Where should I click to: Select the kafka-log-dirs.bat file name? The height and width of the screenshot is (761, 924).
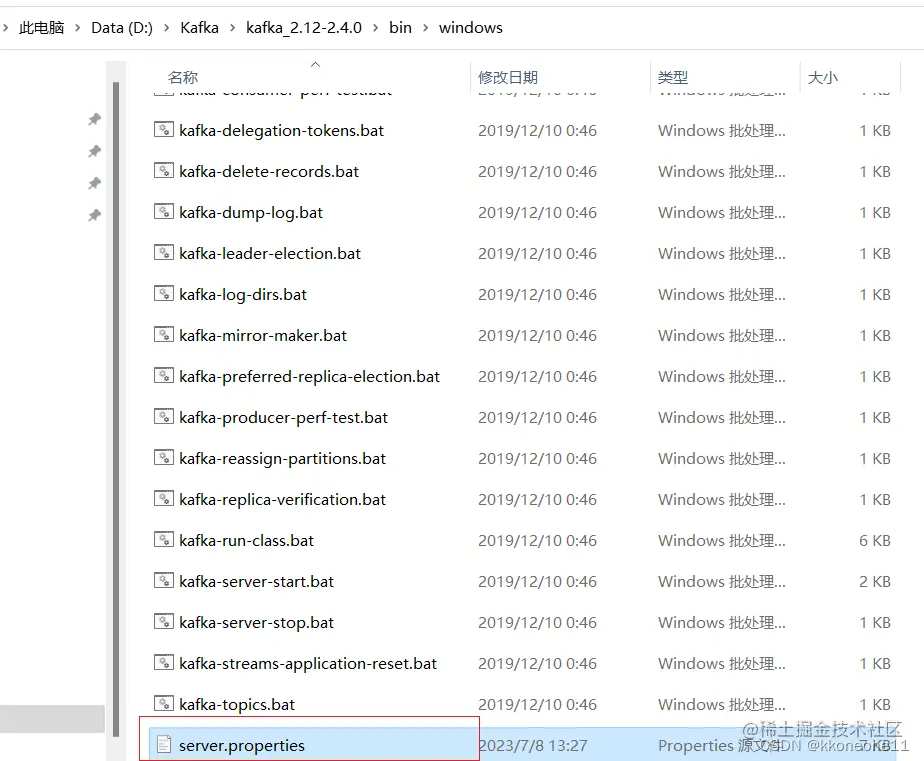pyautogui.click(x=243, y=294)
